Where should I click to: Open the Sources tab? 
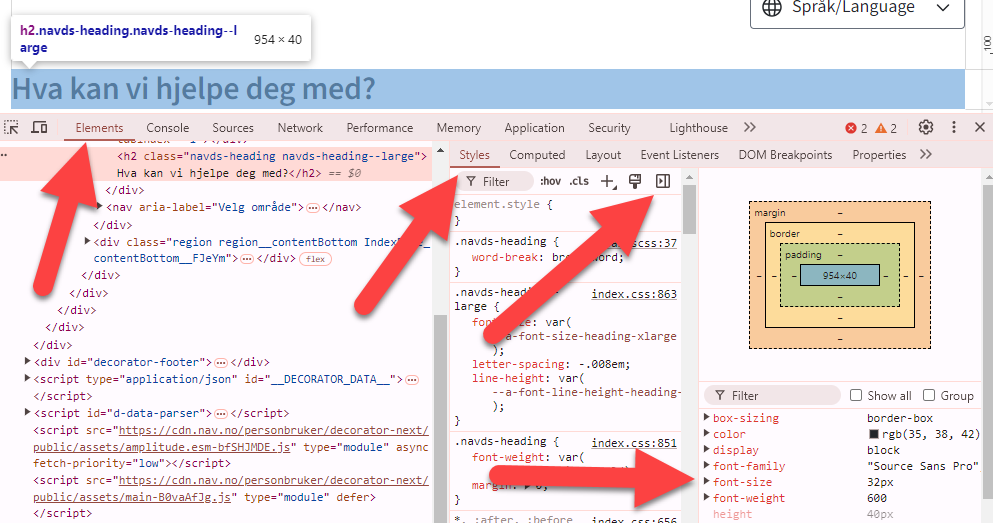[233, 128]
